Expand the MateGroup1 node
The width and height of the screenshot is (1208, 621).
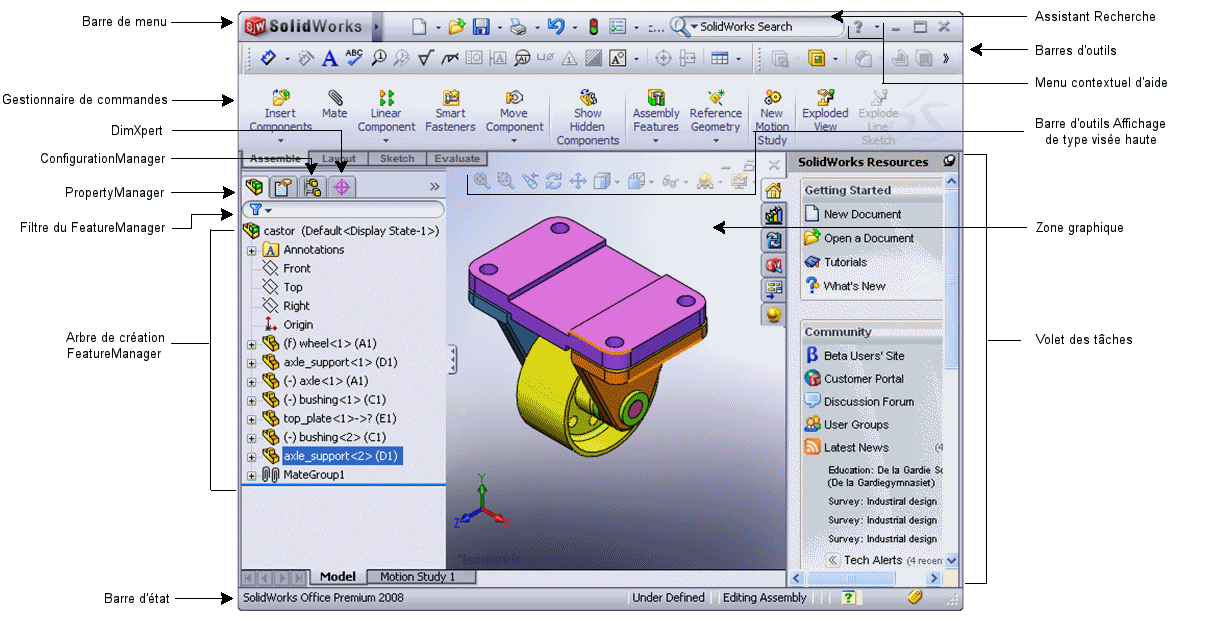pos(251,476)
